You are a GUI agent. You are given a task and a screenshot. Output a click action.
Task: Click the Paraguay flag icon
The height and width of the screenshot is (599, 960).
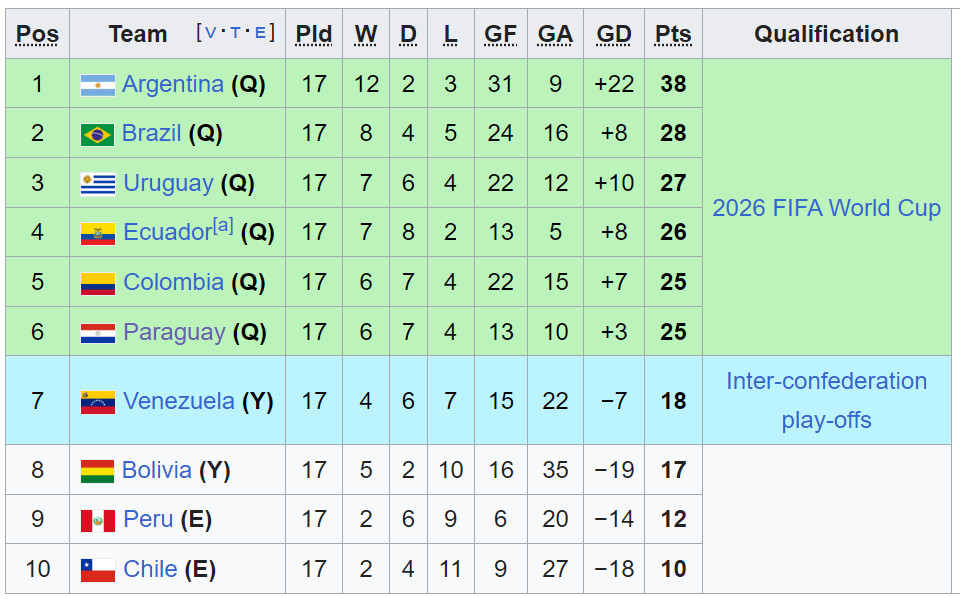(98, 333)
